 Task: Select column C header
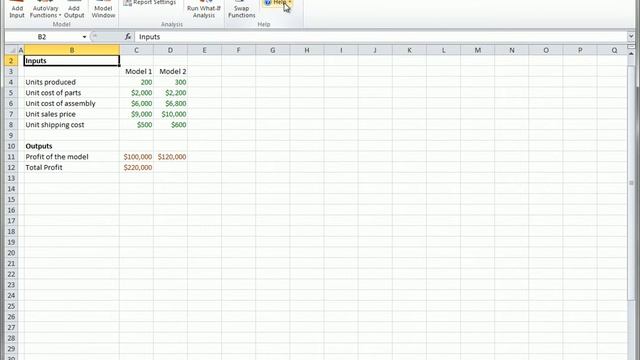pos(136,50)
